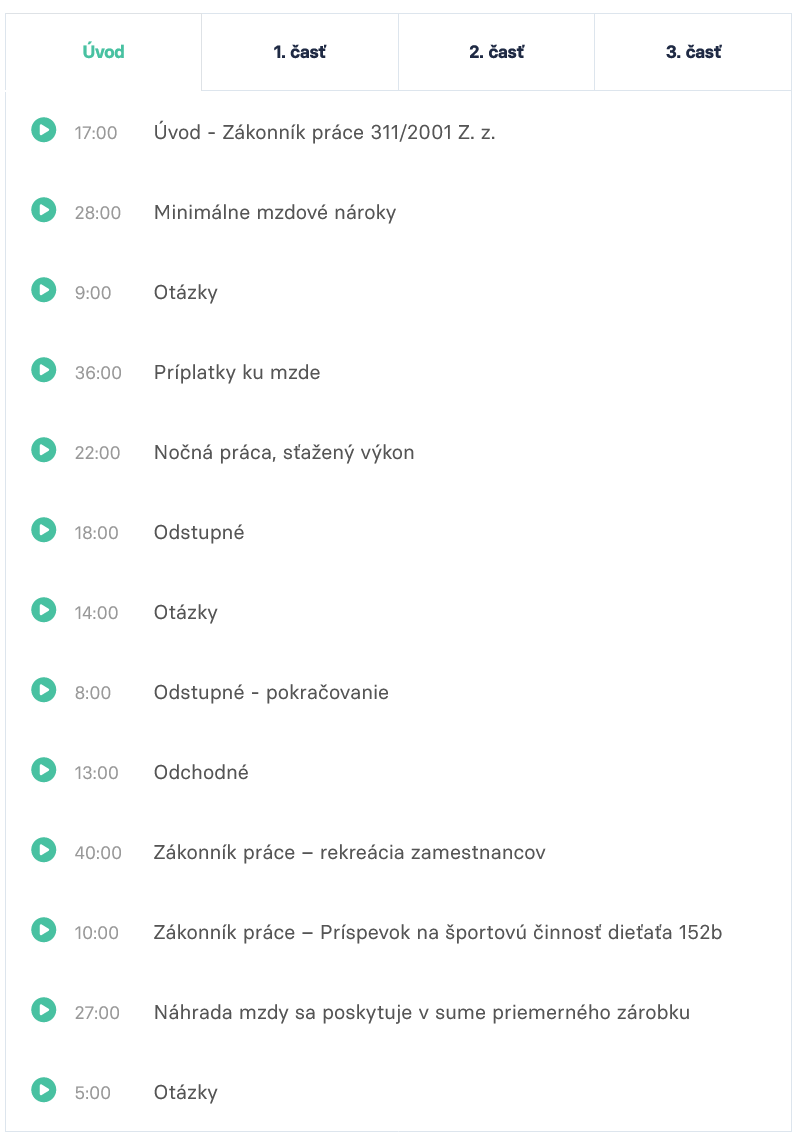Play the rekreácia zamestnancov chapter
Image resolution: width=798 pixels, height=1138 pixels.
pyautogui.click(x=44, y=850)
